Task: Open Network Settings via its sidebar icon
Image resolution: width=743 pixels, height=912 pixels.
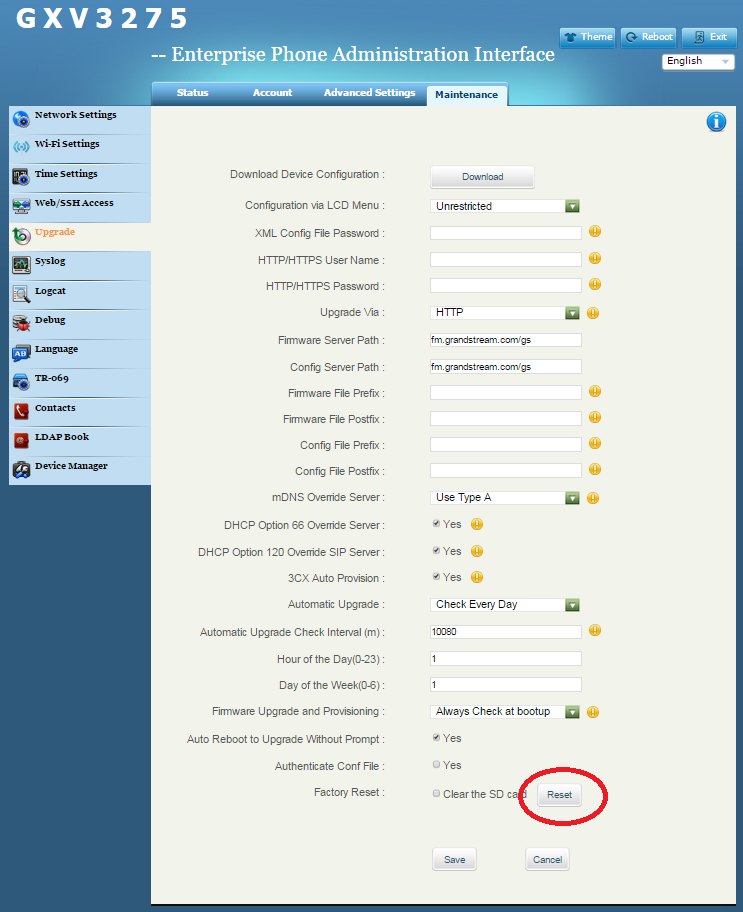Action: pyautogui.click(x=21, y=119)
